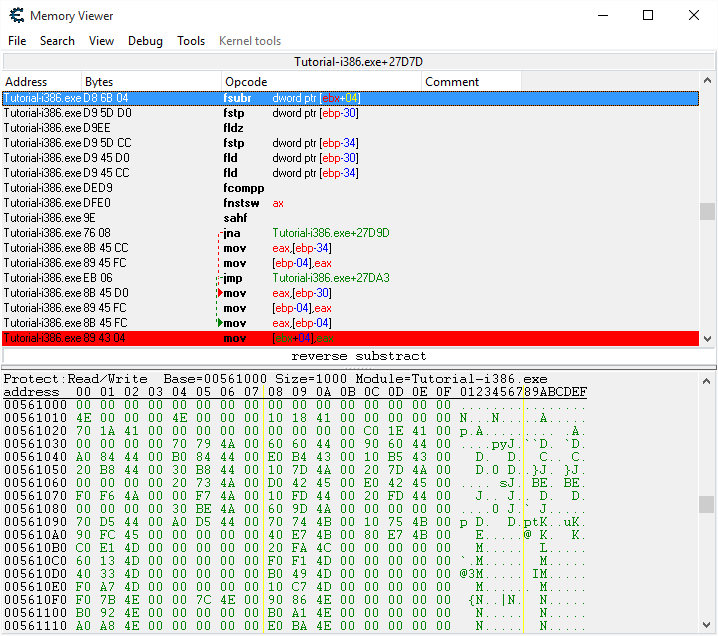Open the Debug menu

pyautogui.click(x=145, y=41)
